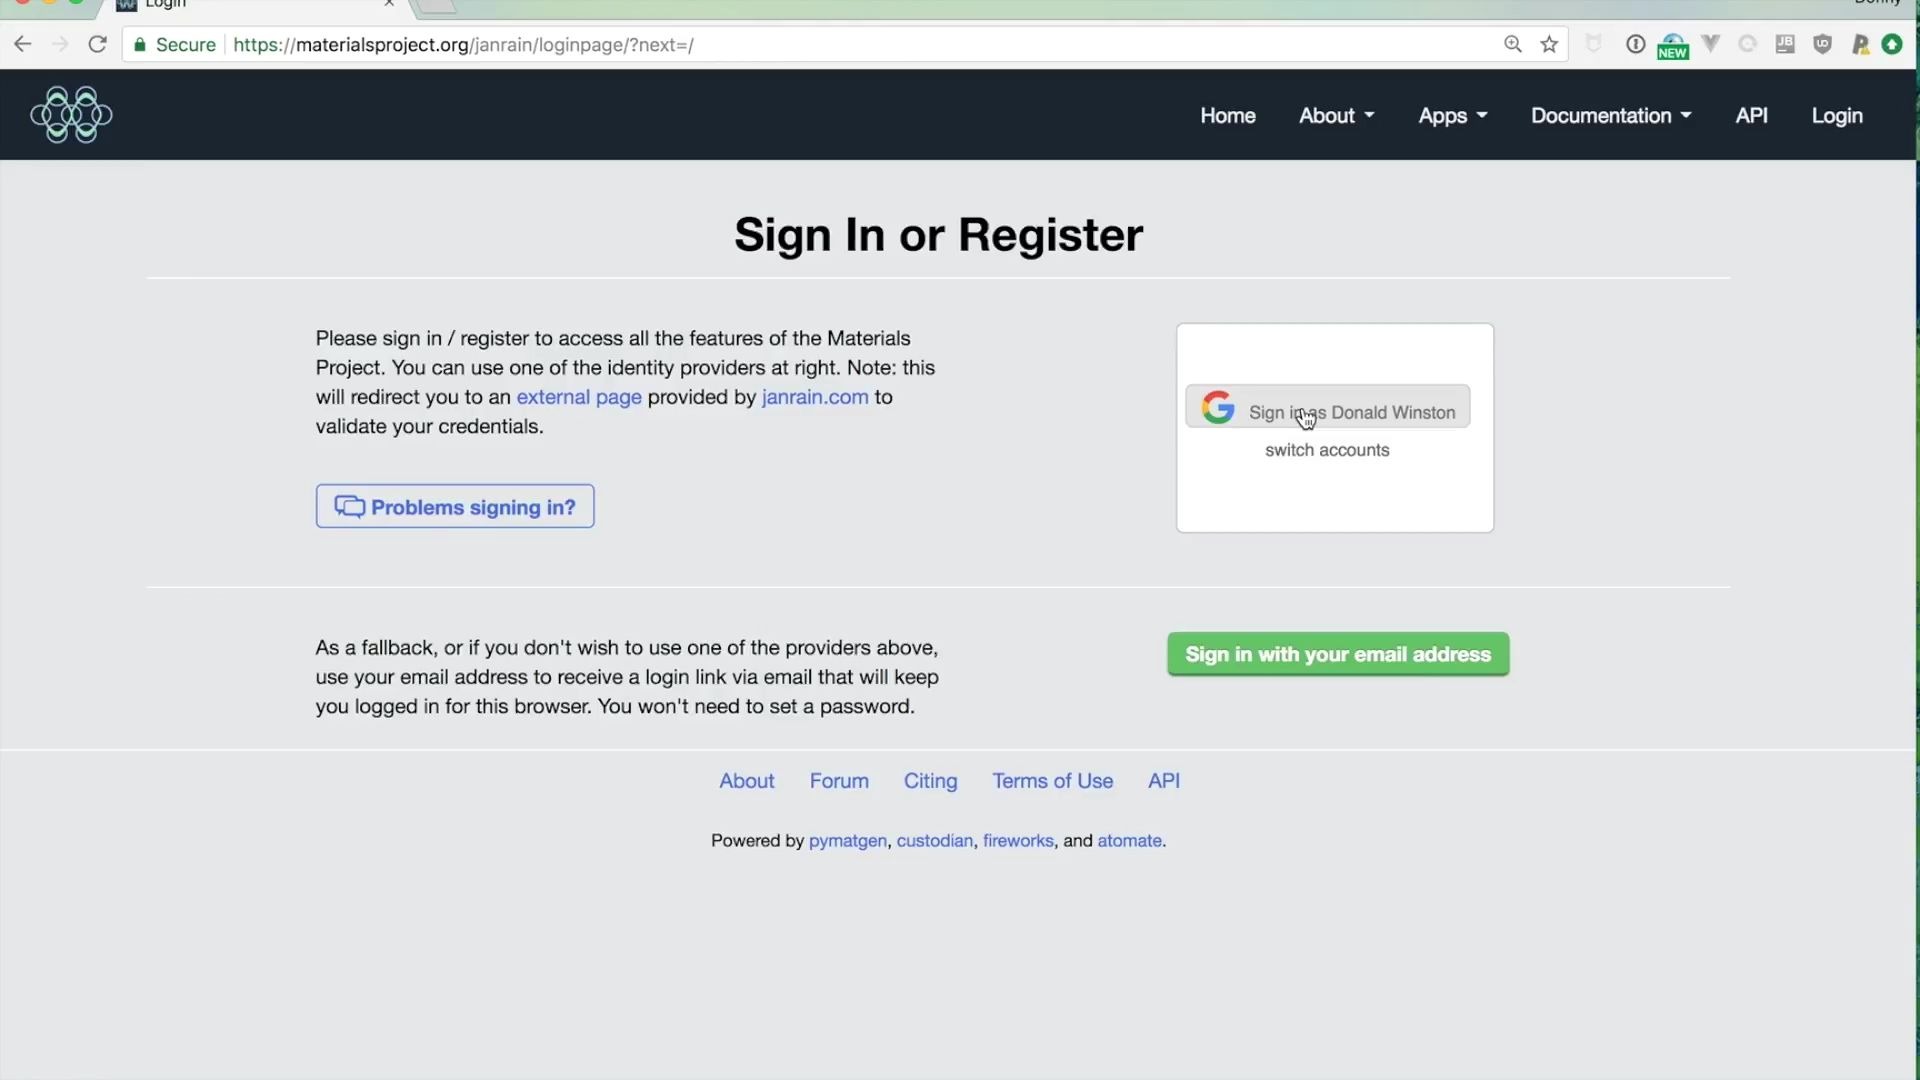Click the API footer link
The height and width of the screenshot is (1080, 1920).
(x=1164, y=781)
